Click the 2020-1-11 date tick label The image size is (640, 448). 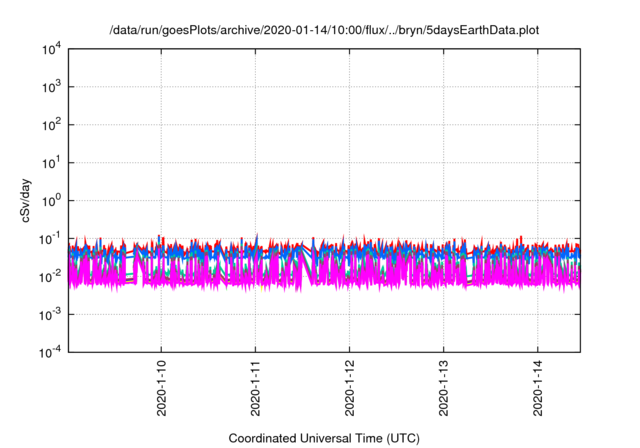255,387
